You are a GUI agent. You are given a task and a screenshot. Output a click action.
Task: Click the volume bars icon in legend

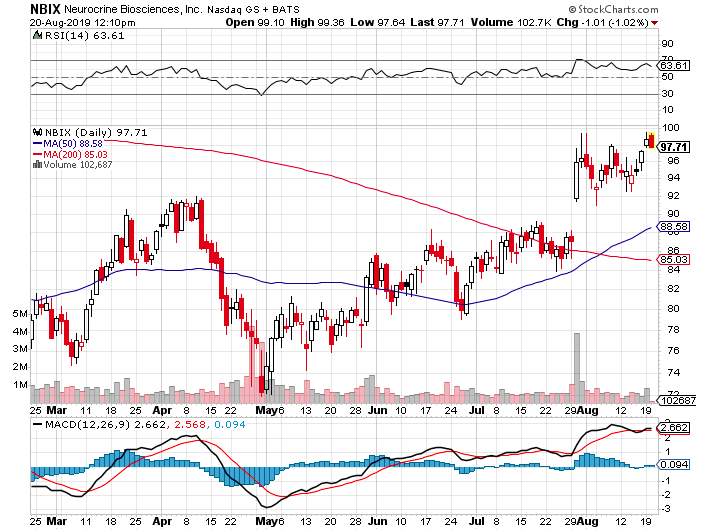click(x=38, y=164)
